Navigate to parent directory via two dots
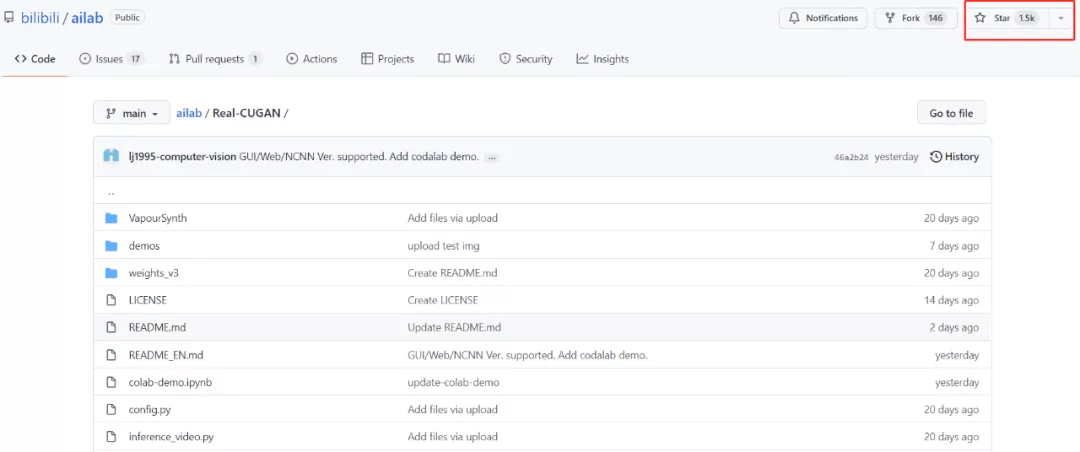 point(111,191)
